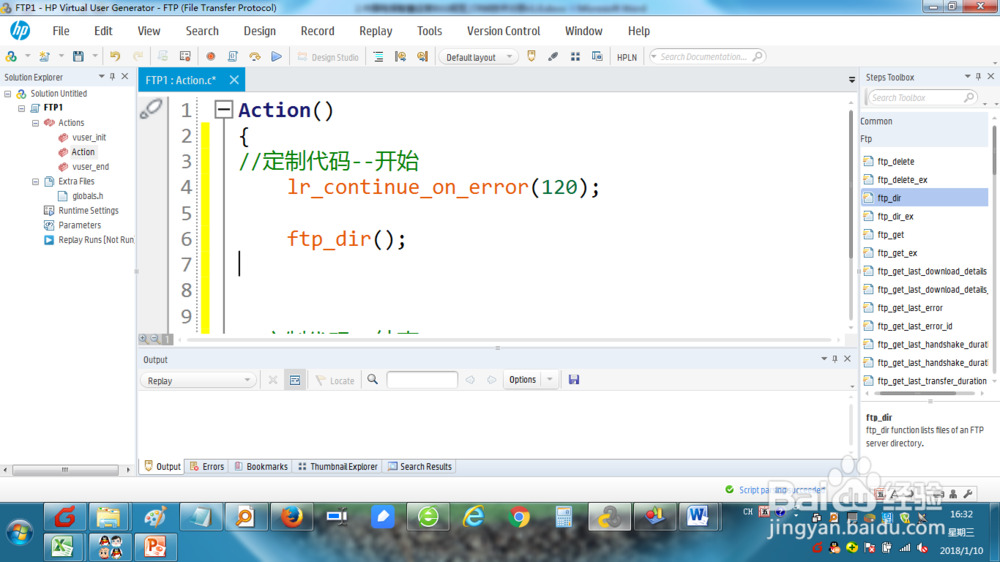1000x562 pixels.
Task: Select ftp_get step in toolbox
Action: point(890,235)
